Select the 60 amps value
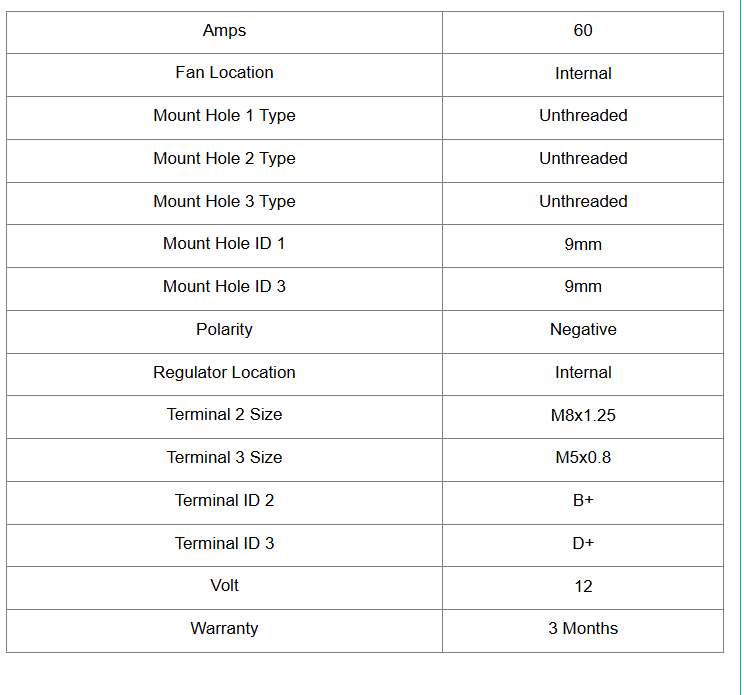The image size is (744, 695). click(583, 31)
